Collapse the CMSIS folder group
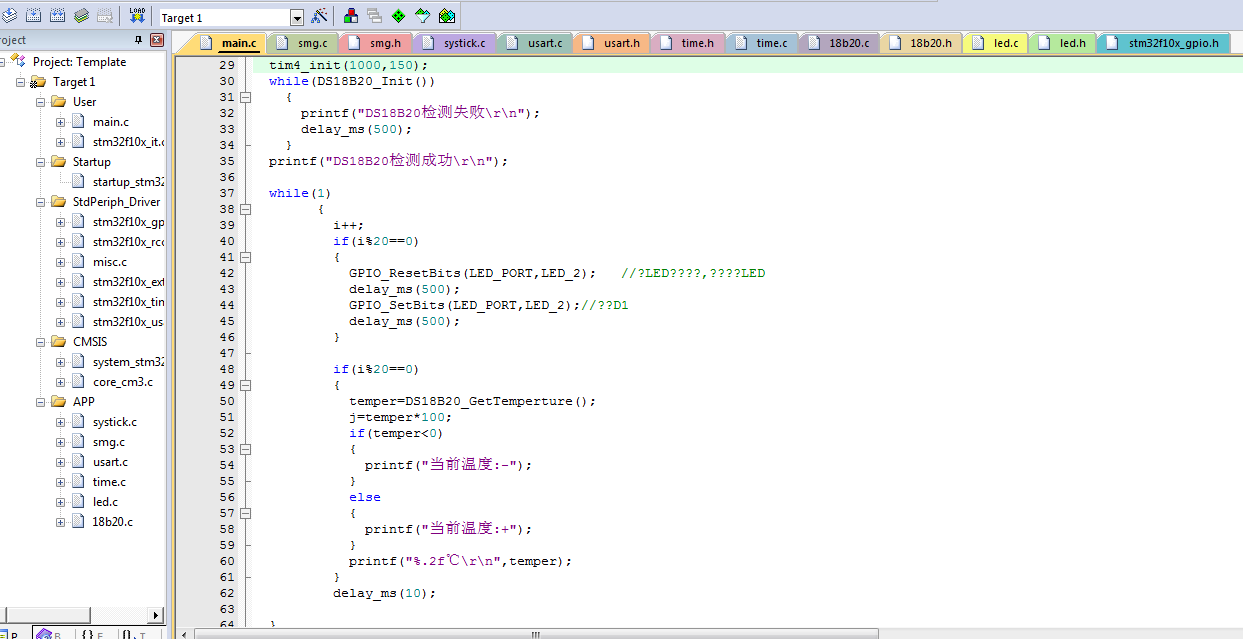Image resolution: width=1243 pixels, height=639 pixels. coord(41,342)
